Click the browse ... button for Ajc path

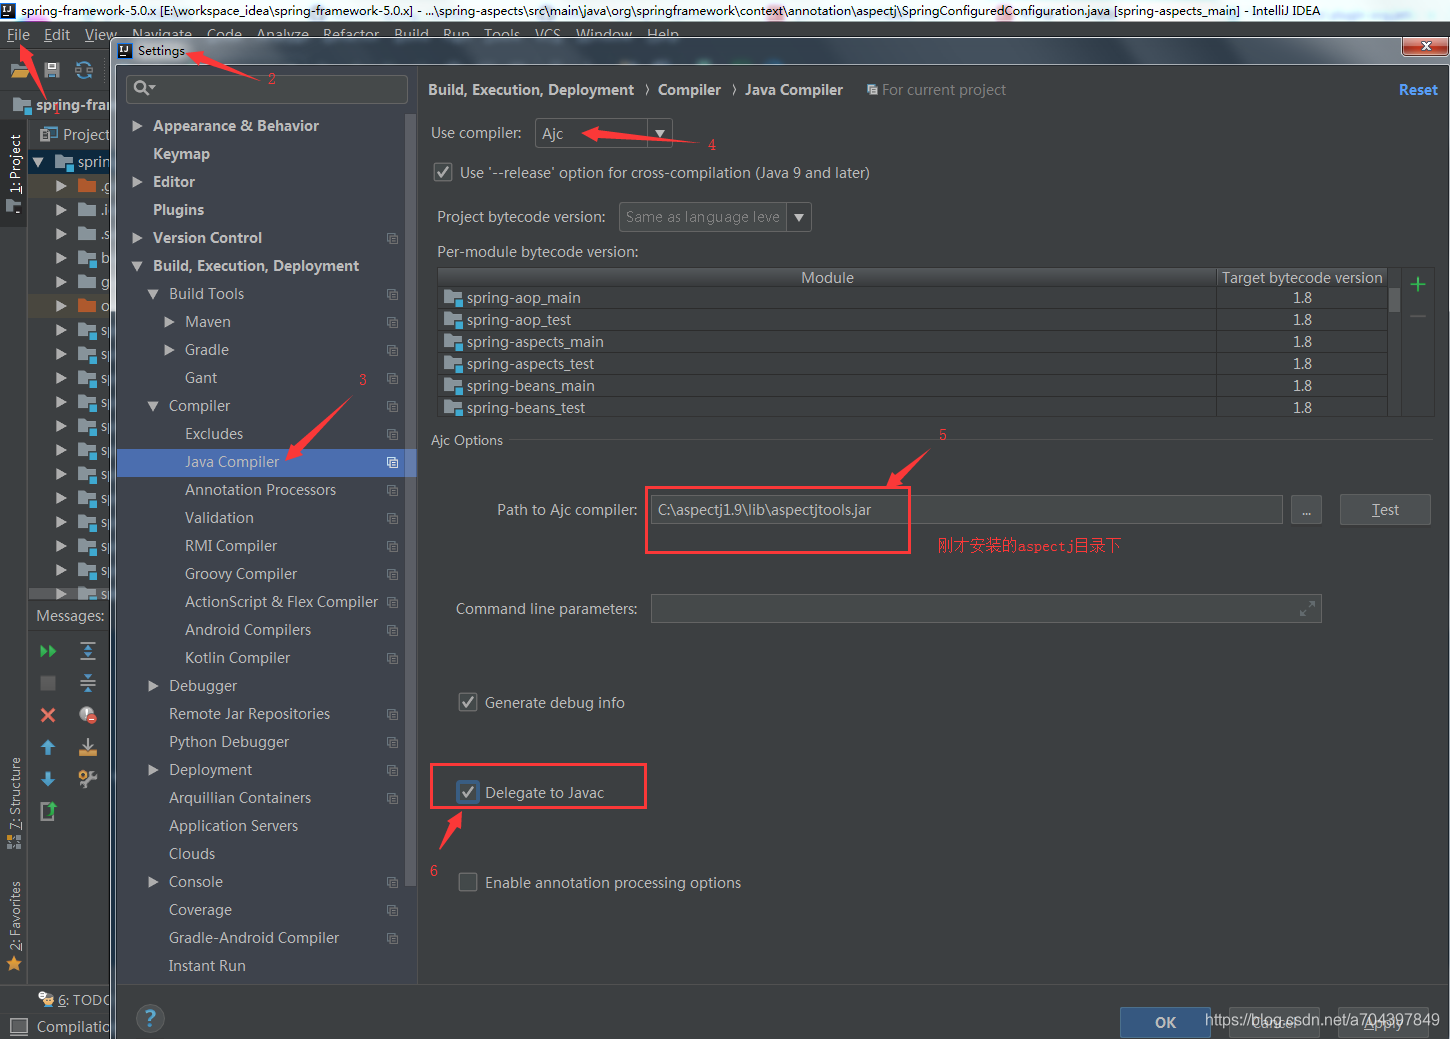tap(1306, 510)
